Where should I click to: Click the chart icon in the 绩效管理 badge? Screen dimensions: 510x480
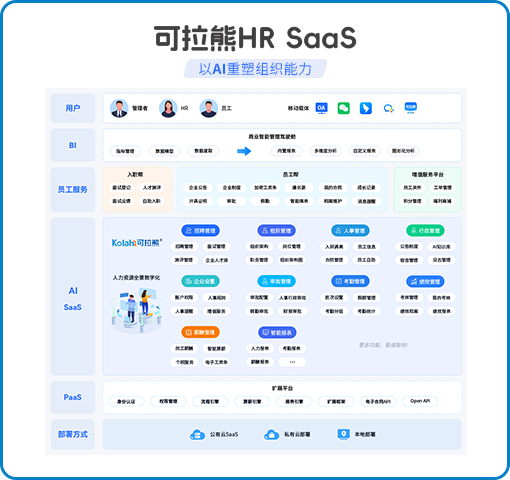click(413, 281)
